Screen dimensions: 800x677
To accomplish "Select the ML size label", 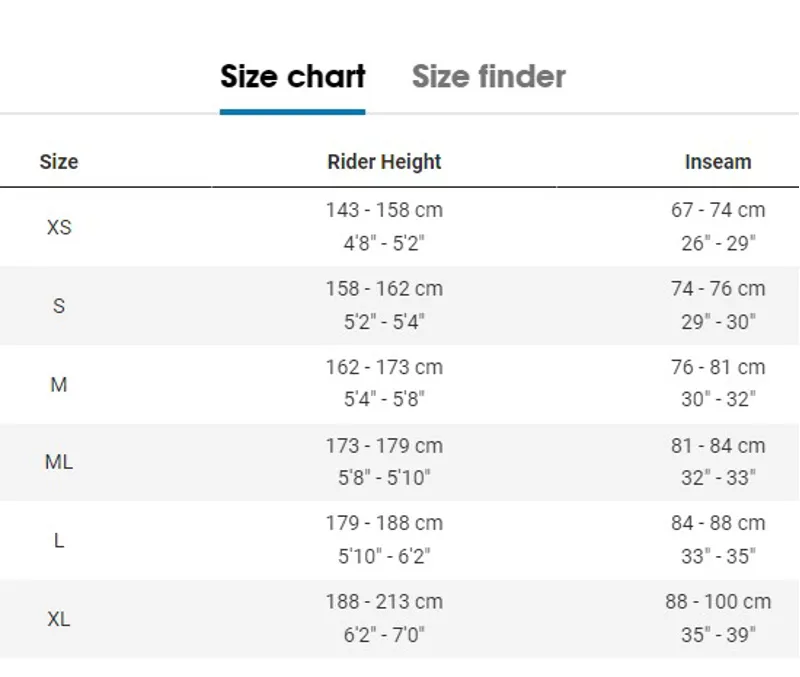I will coord(59,462).
